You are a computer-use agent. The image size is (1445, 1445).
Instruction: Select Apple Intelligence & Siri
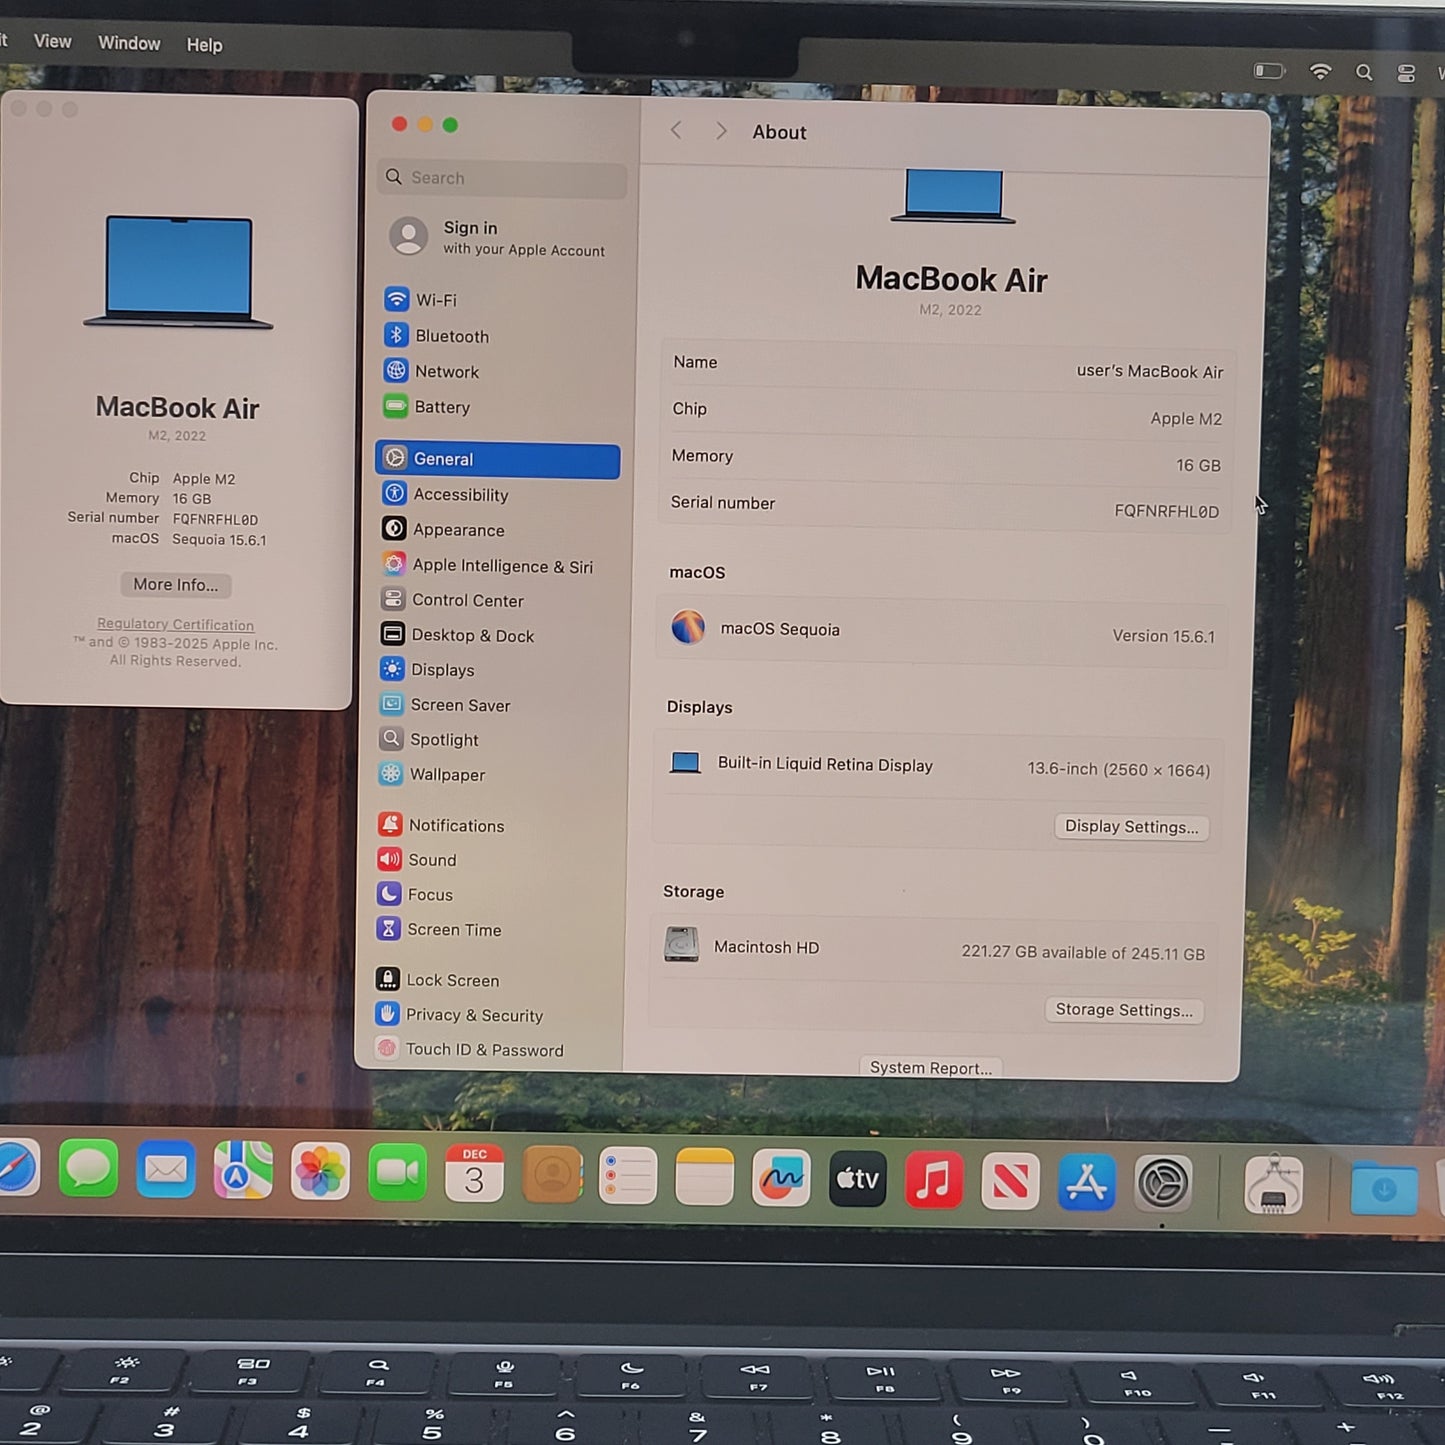500,565
